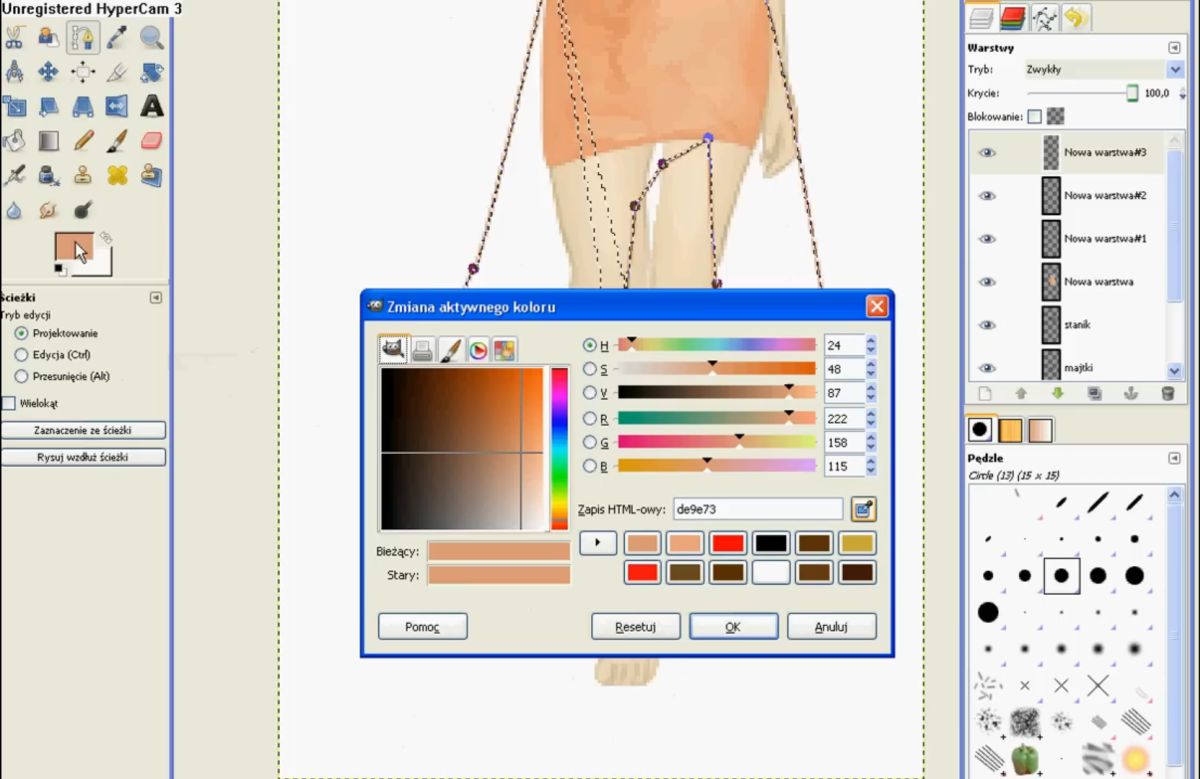
Task: Click the OK button
Action: tap(733, 627)
